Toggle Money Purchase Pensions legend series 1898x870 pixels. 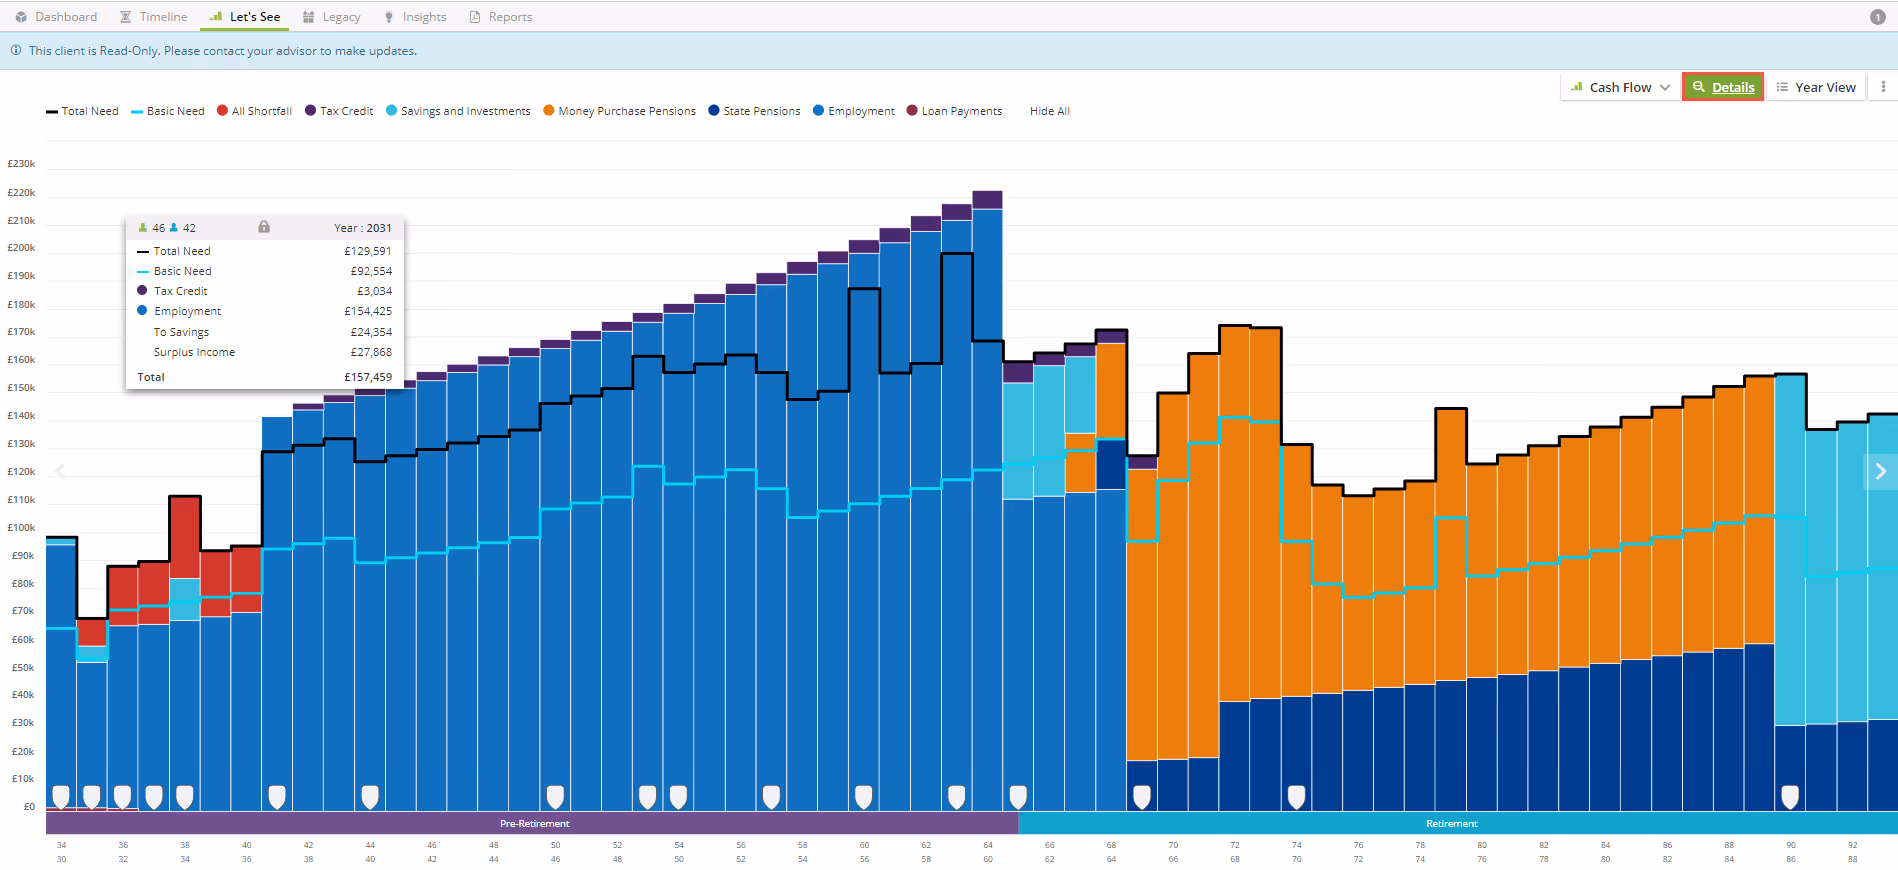(x=619, y=111)
